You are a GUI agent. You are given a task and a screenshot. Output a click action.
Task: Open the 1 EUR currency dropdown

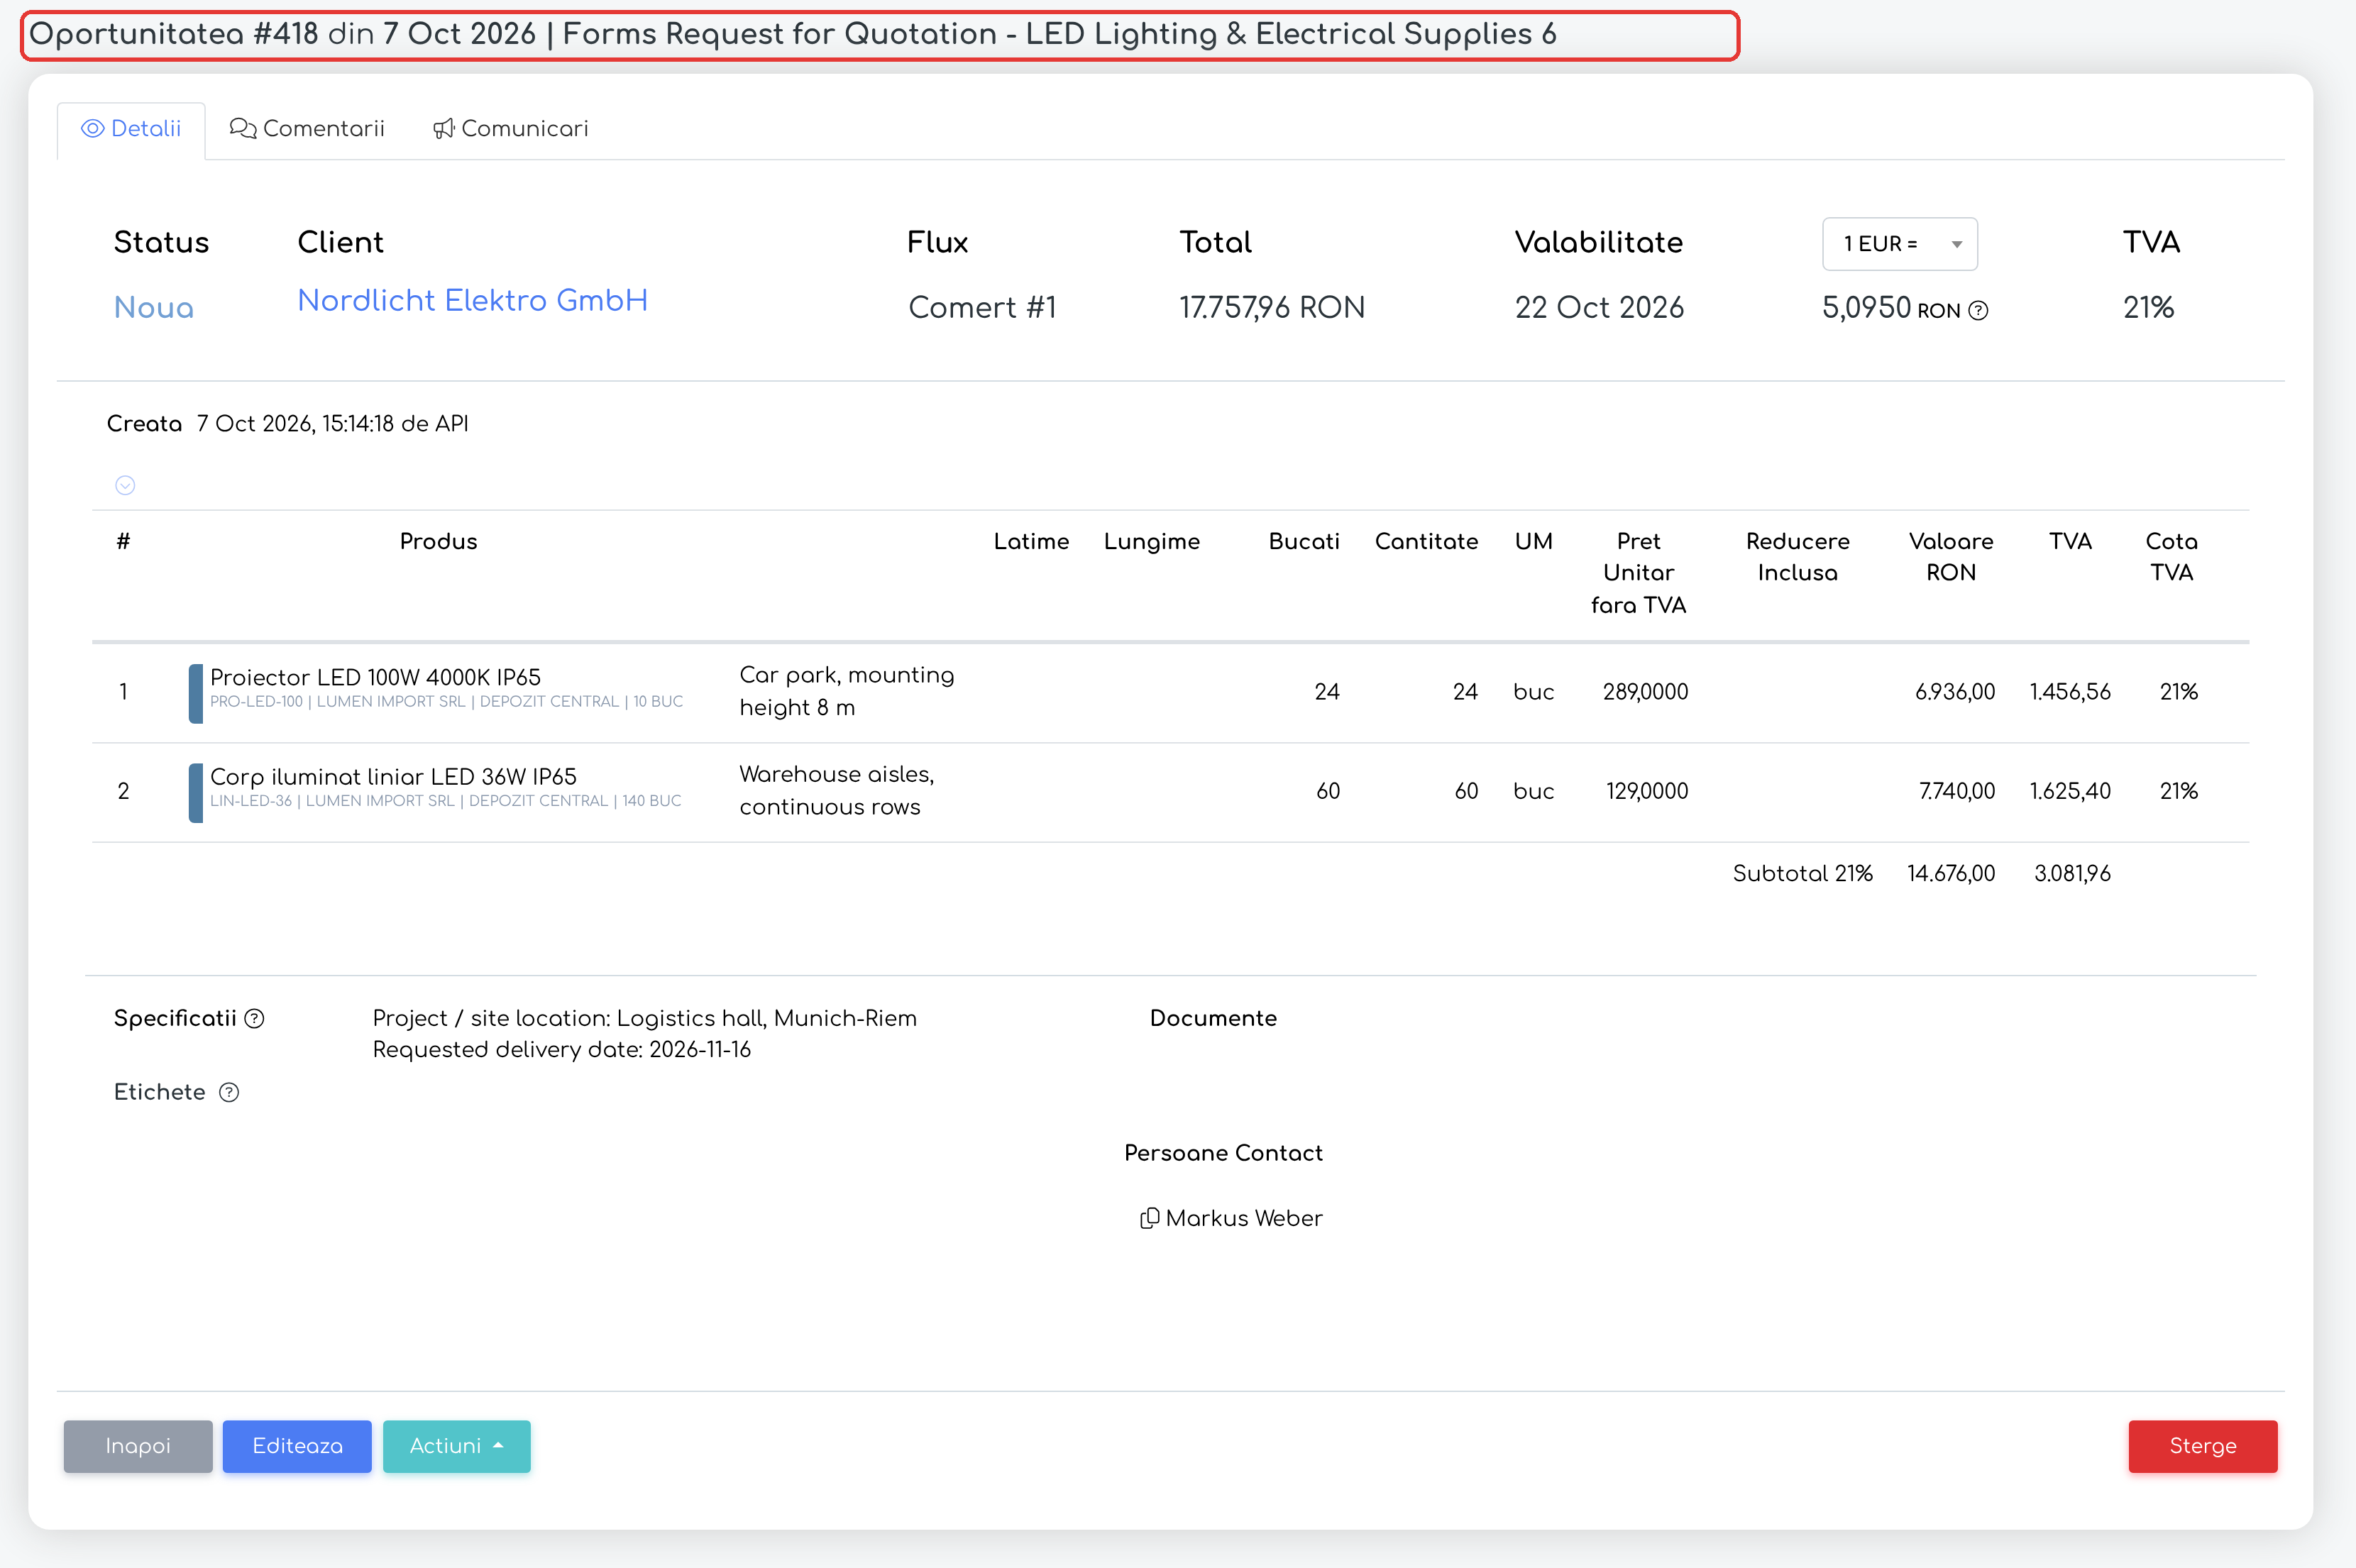pos(1899,244)
